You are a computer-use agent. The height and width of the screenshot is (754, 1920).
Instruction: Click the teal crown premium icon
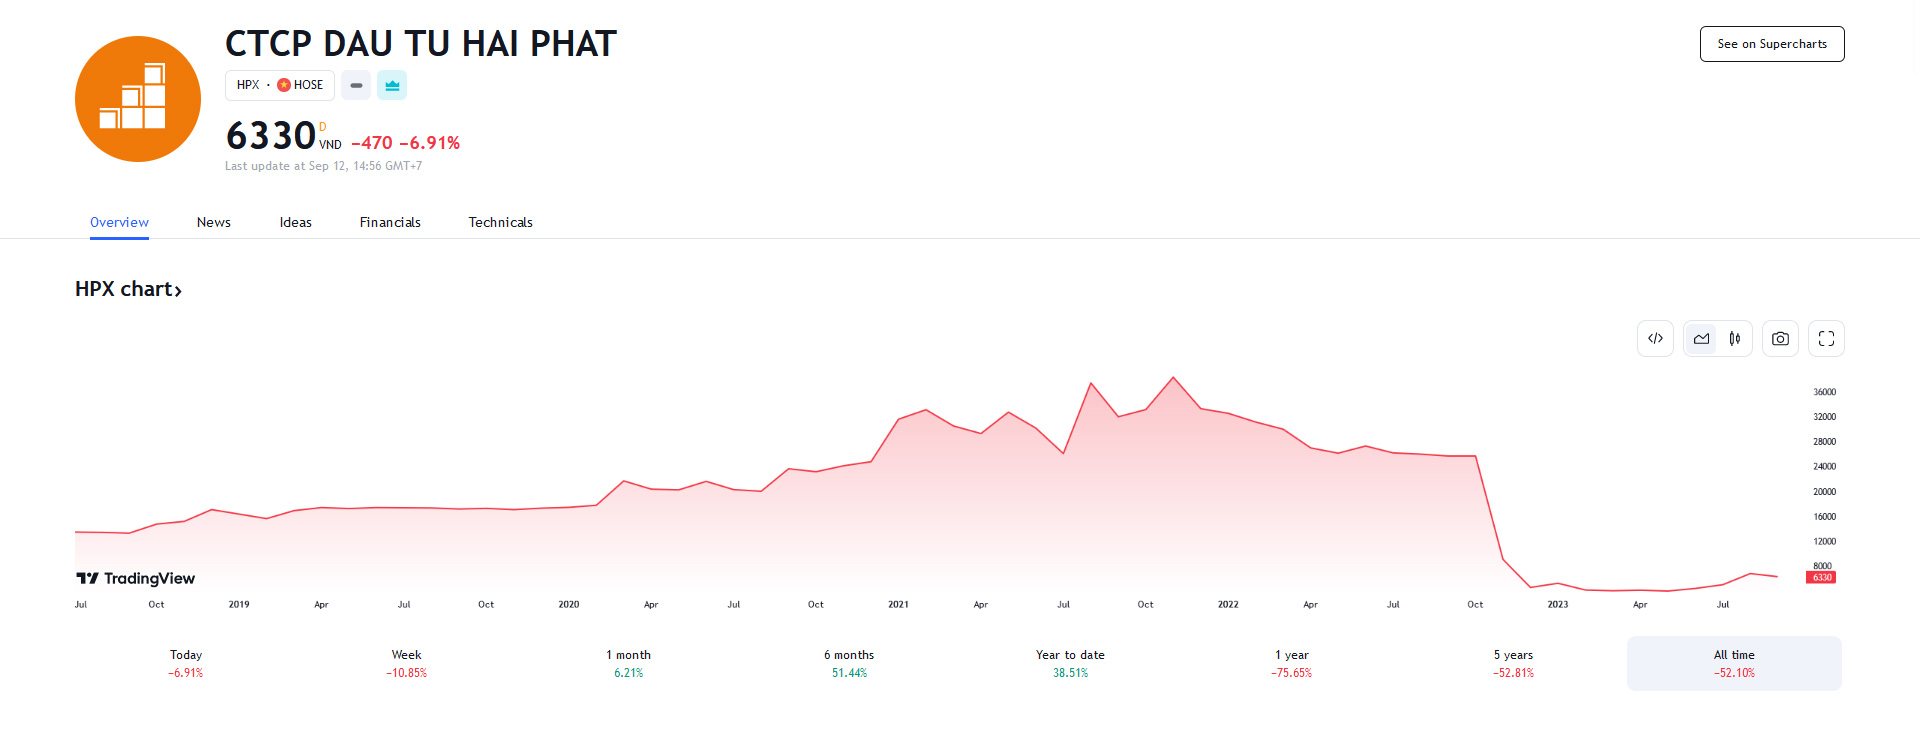point(392,85)
